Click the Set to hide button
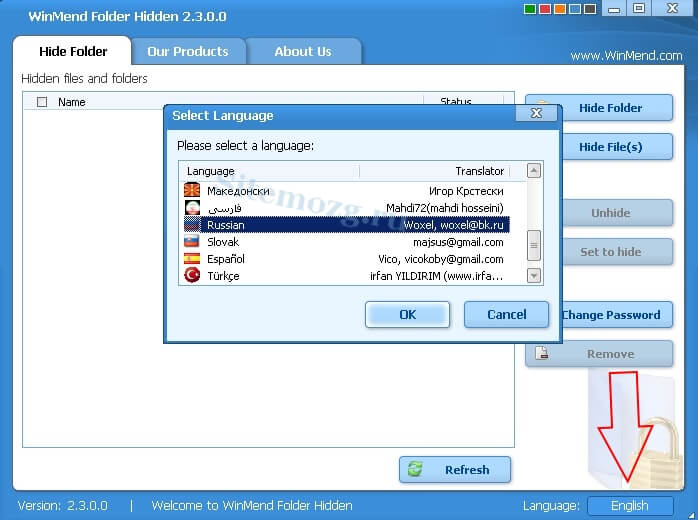698x520 pixels. [617, 252]
